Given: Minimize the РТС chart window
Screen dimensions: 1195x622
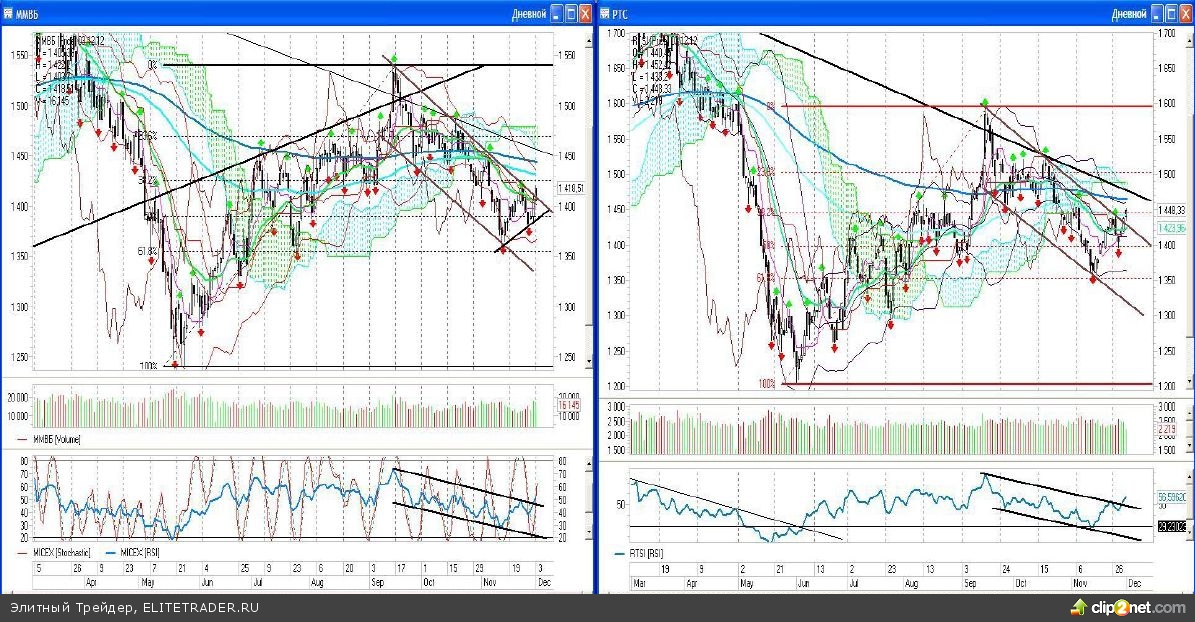Looking at the screenshot, I should [x=1155, y=13].
